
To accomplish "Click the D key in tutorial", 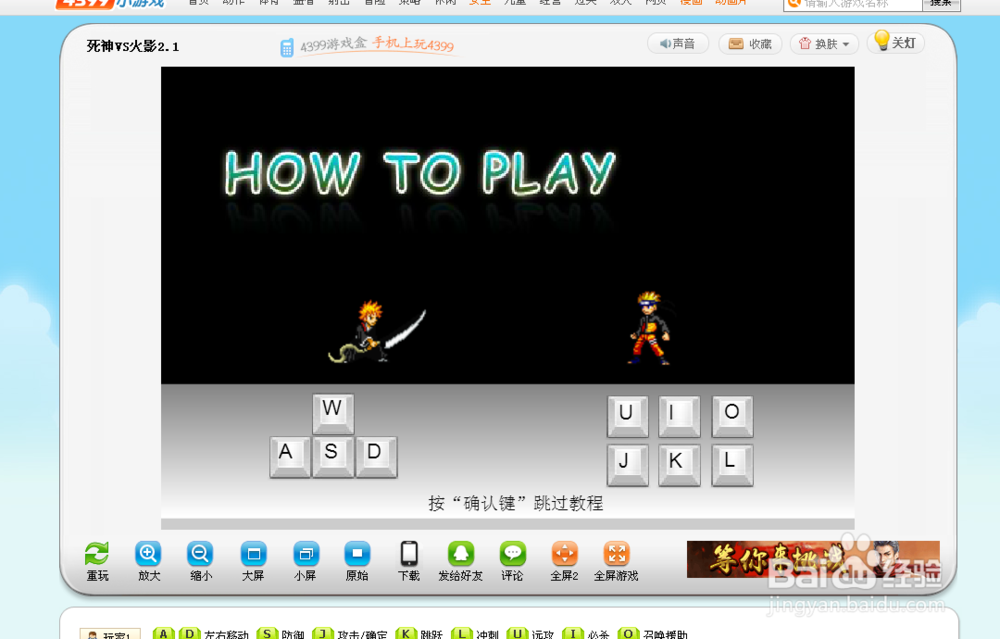I will coord(376,457).
